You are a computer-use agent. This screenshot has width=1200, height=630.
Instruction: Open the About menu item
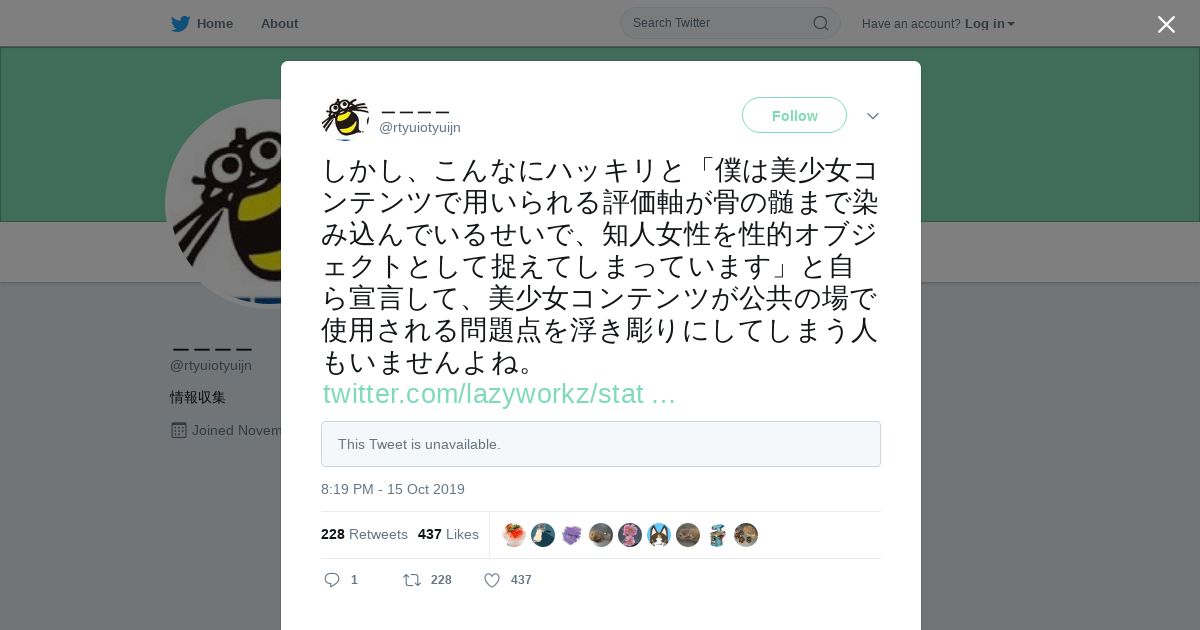point(279,24)
